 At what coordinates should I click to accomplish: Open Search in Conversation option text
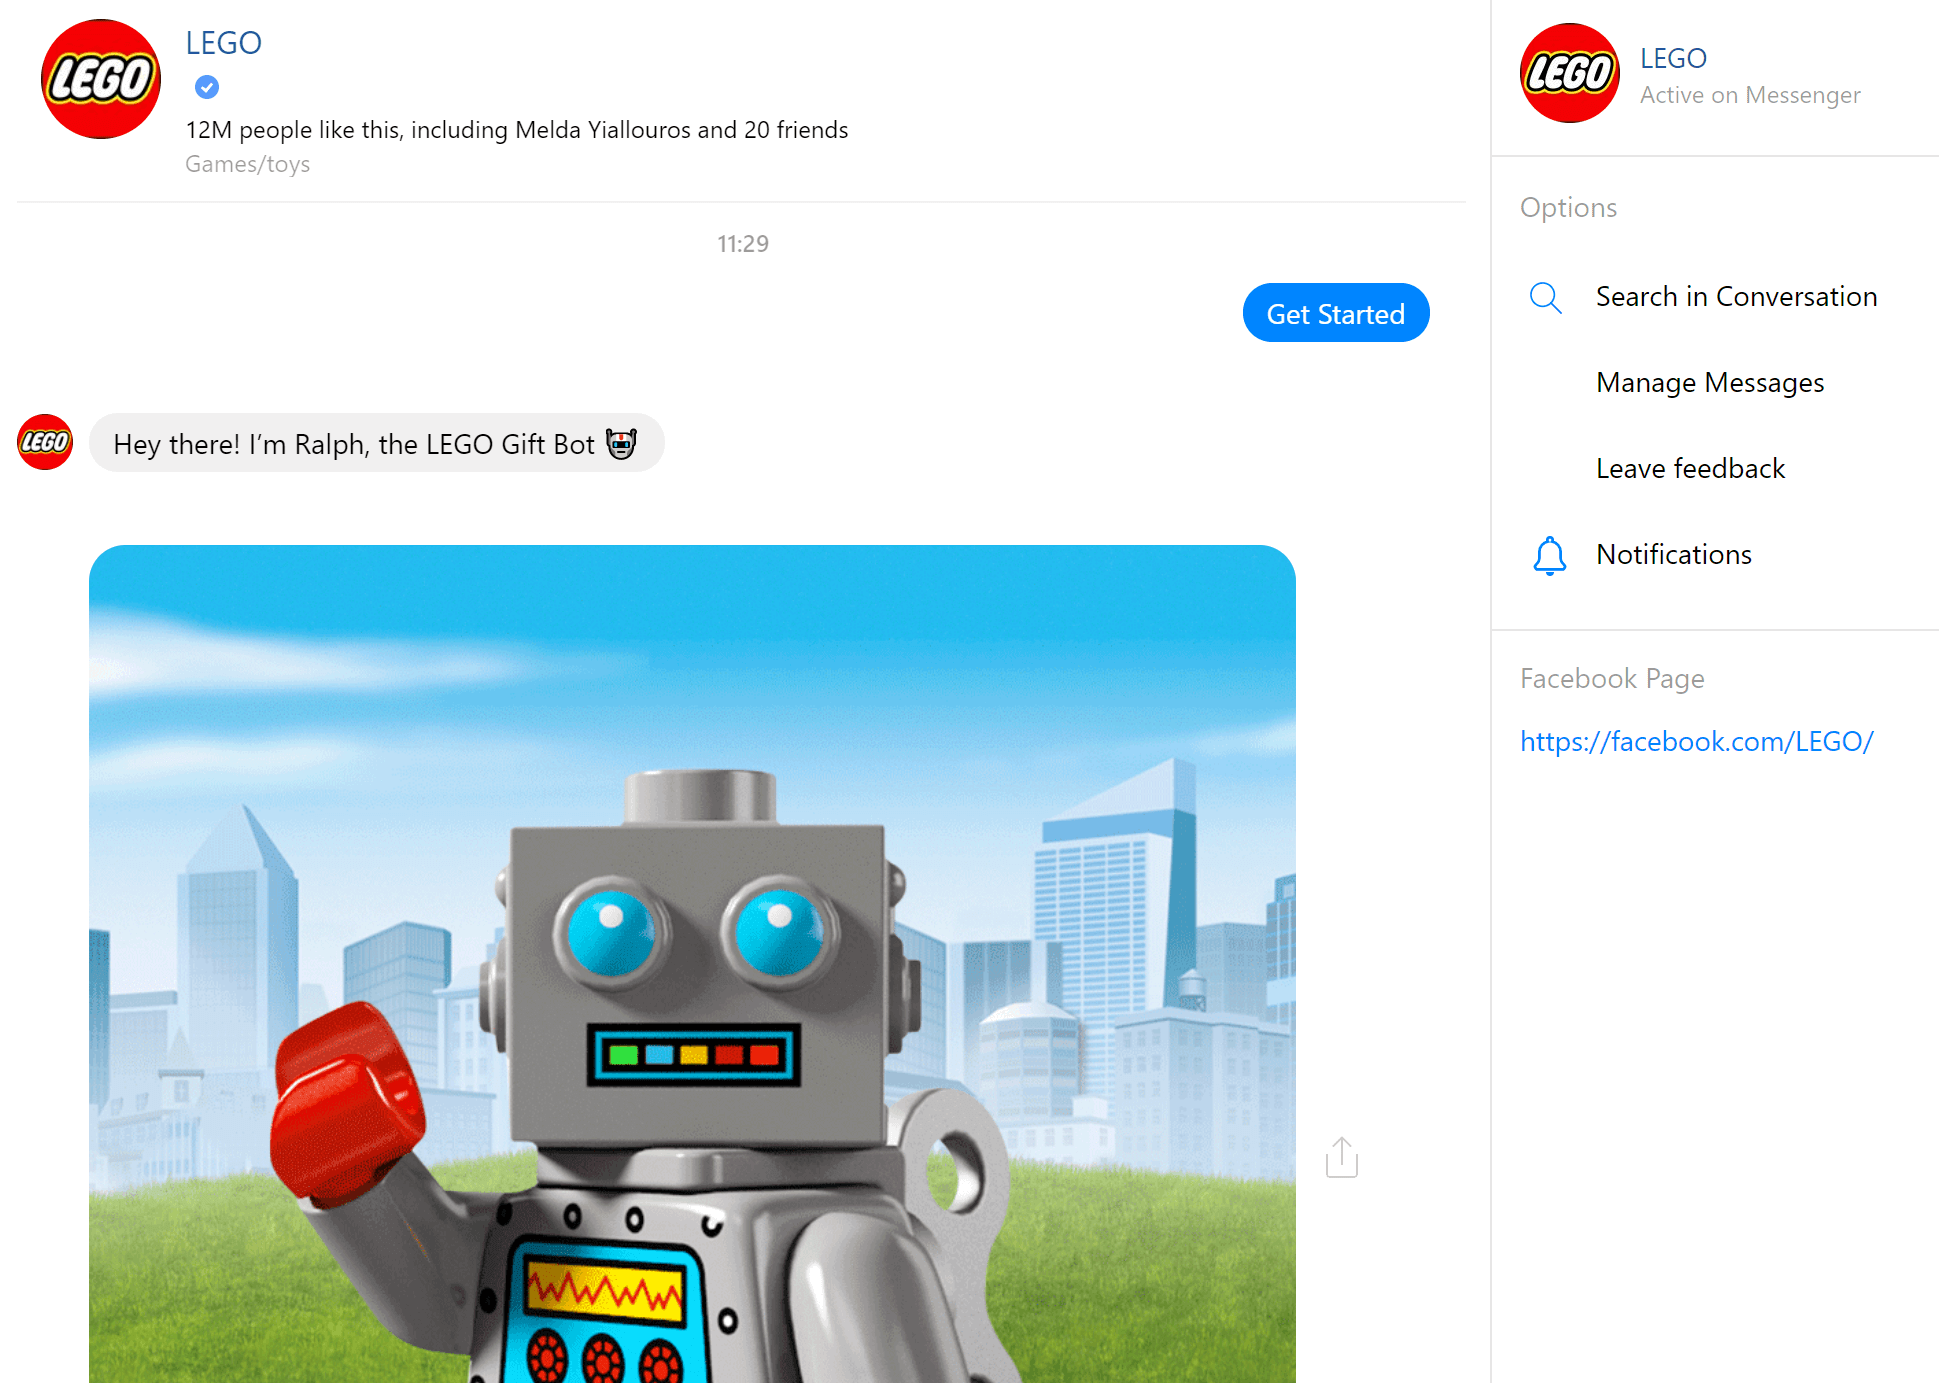pyautogui.click(x=1736, y=297)
